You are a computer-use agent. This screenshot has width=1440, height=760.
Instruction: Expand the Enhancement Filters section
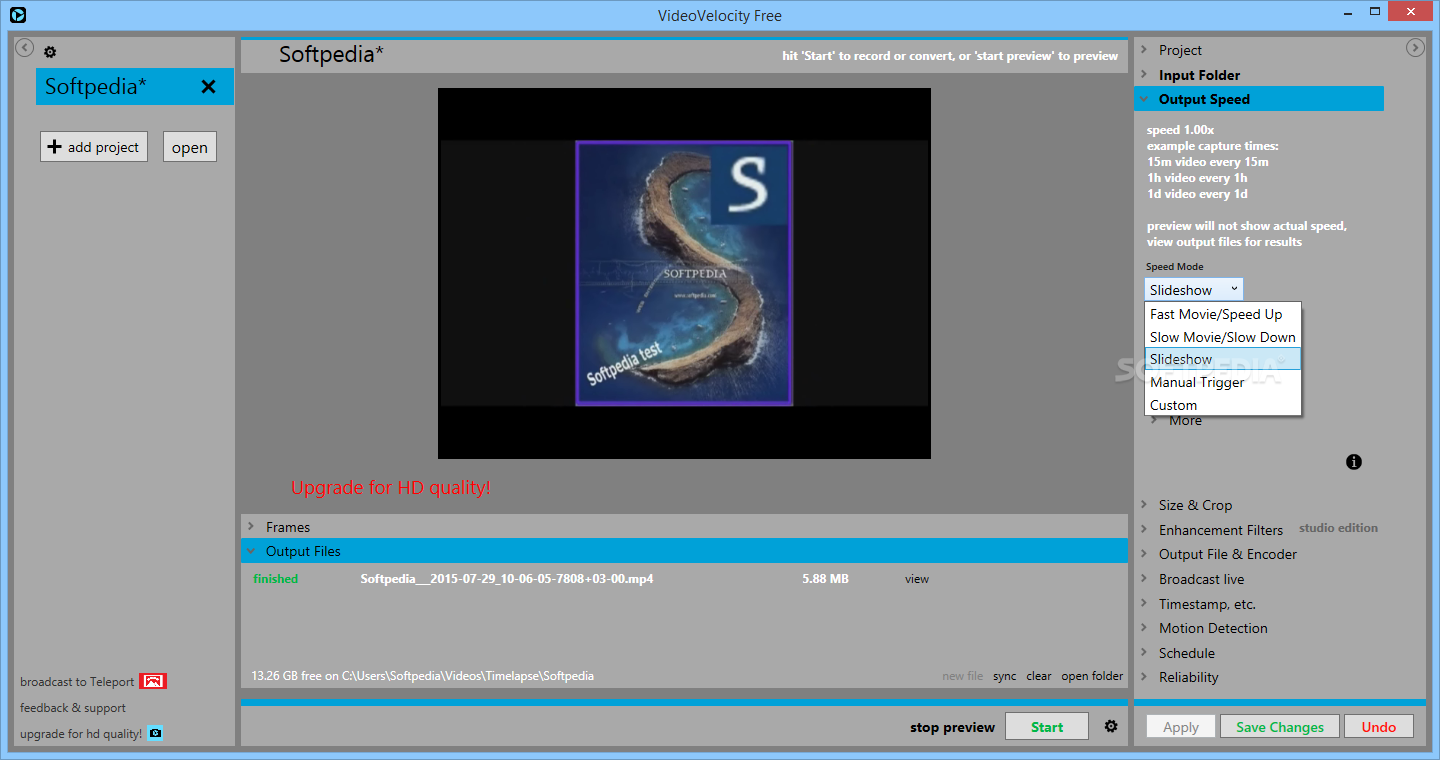click(1220, 530)
